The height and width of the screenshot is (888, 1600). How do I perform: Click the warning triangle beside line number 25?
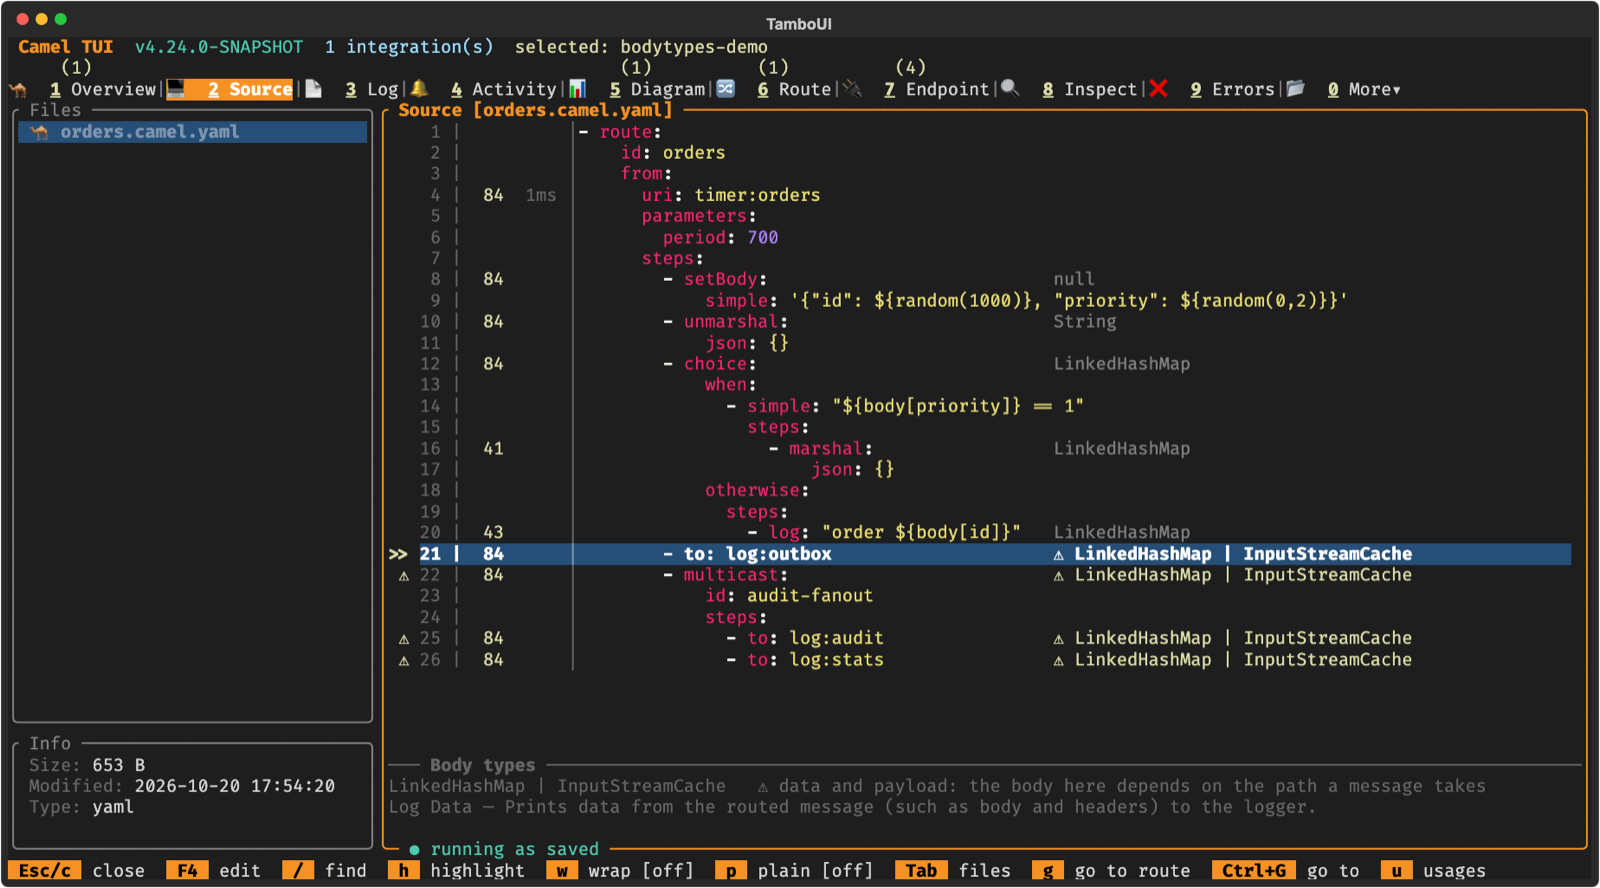pos(404,639)
